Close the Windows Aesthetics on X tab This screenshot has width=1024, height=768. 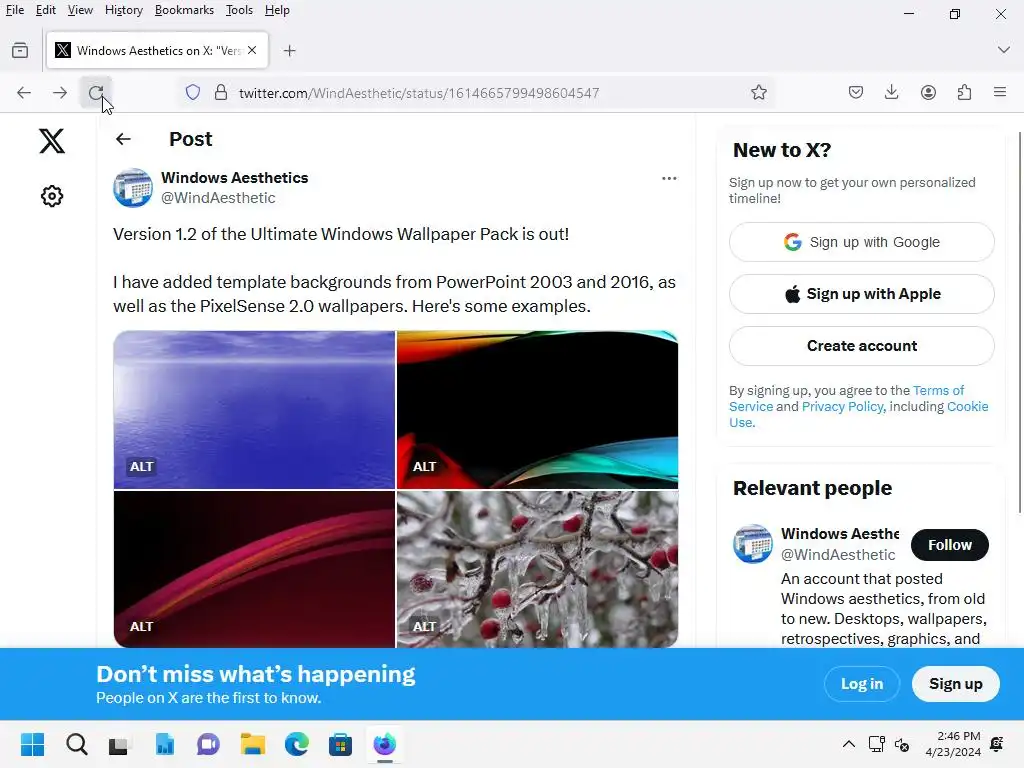pyautogui.click(x=252, y=50)
